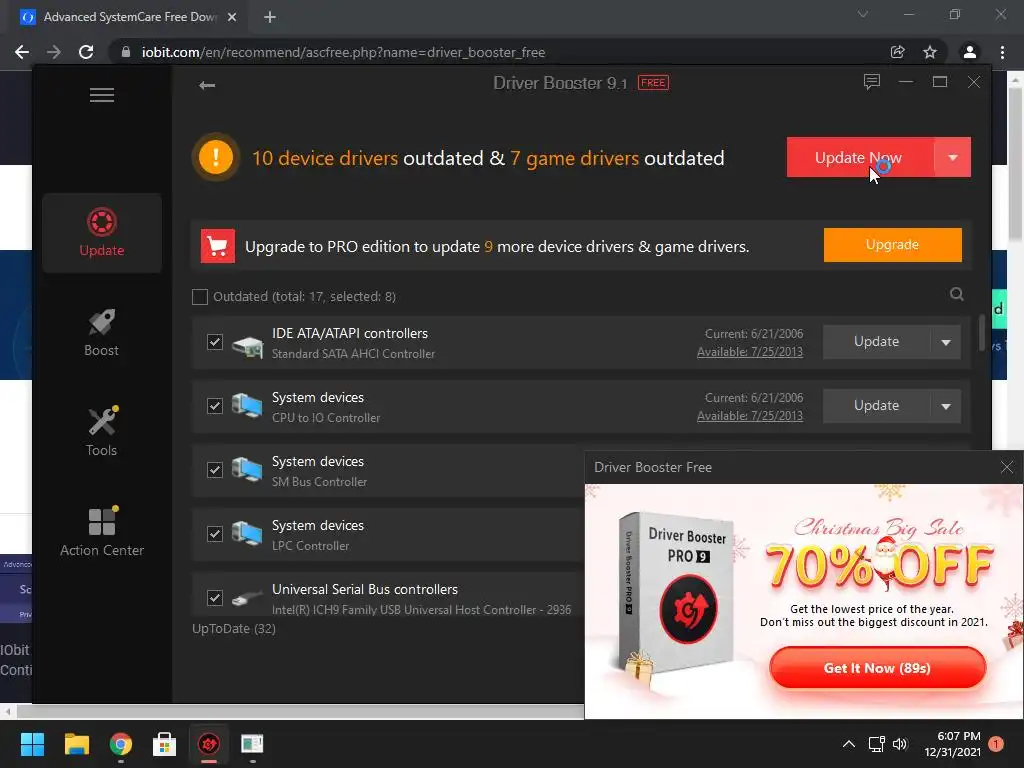Open the Boost section in the sidebar

(102, 332)
